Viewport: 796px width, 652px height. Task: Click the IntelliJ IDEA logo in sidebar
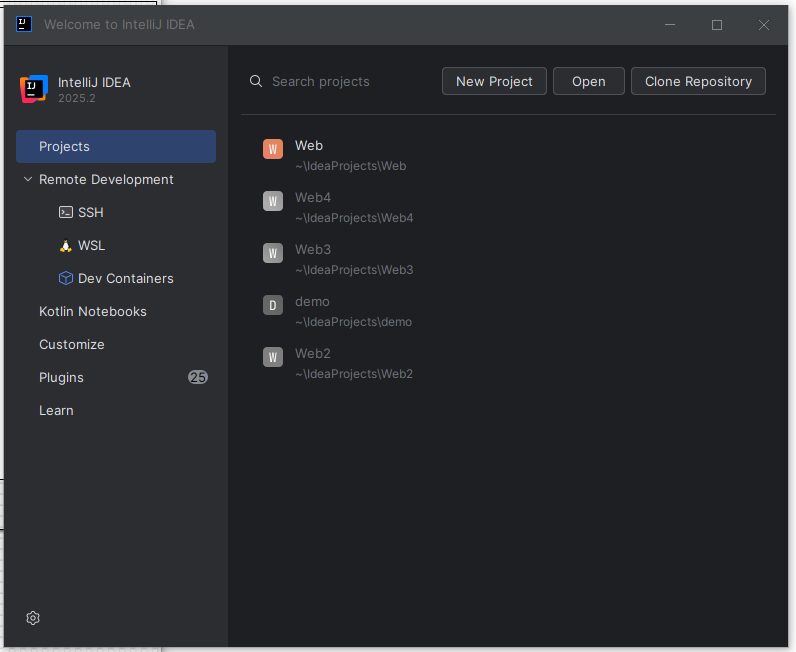pos(33,89)
